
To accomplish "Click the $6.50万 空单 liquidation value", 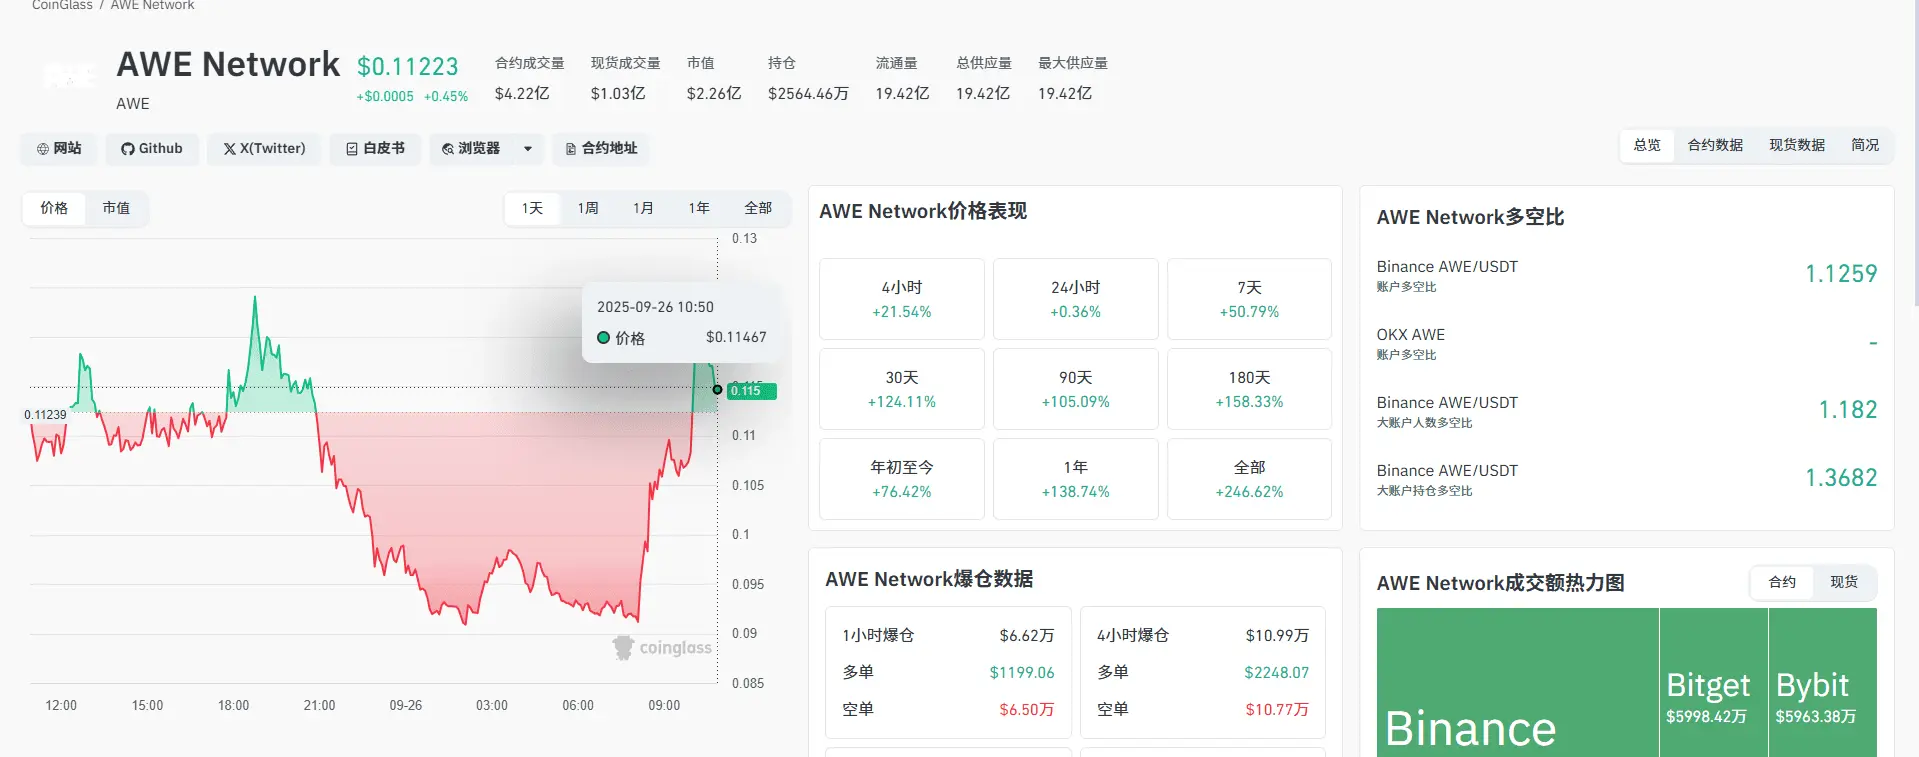I will [1027, 710].
